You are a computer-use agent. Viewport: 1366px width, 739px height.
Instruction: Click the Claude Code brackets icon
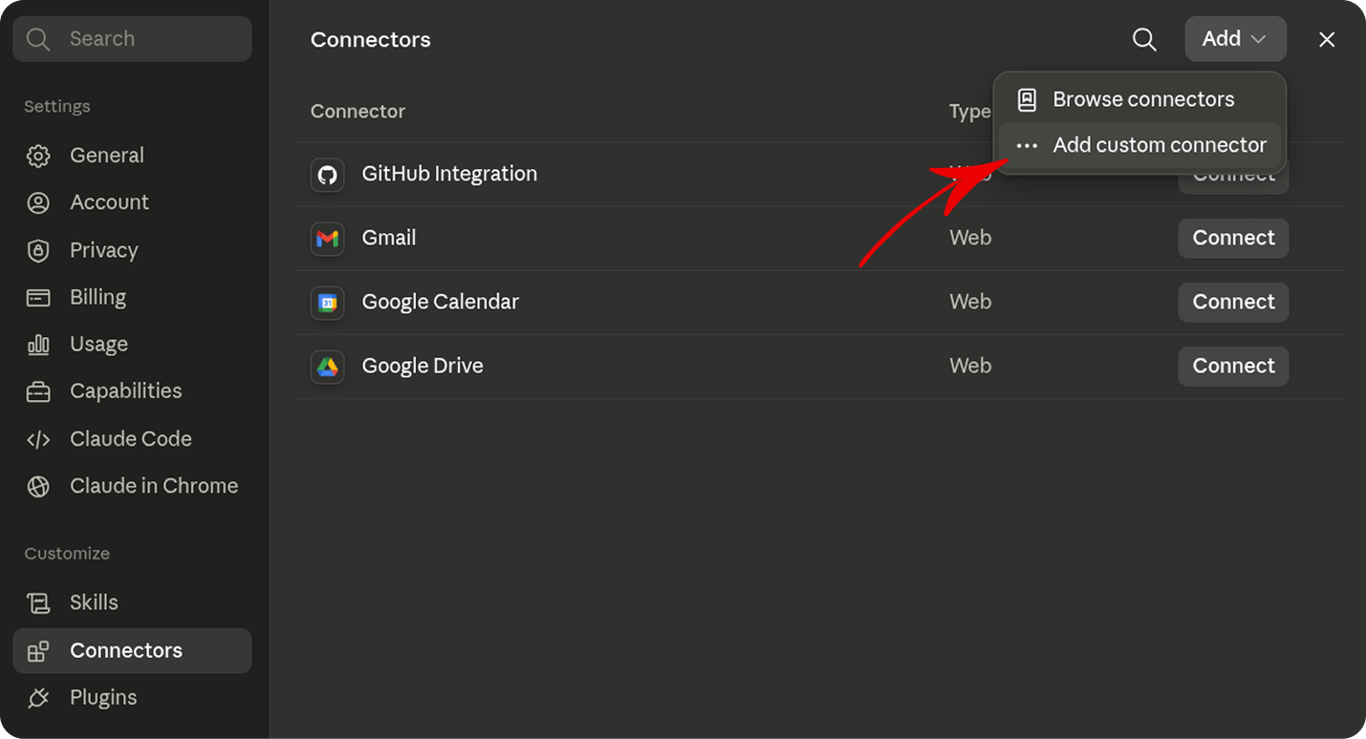coord(38,439)
